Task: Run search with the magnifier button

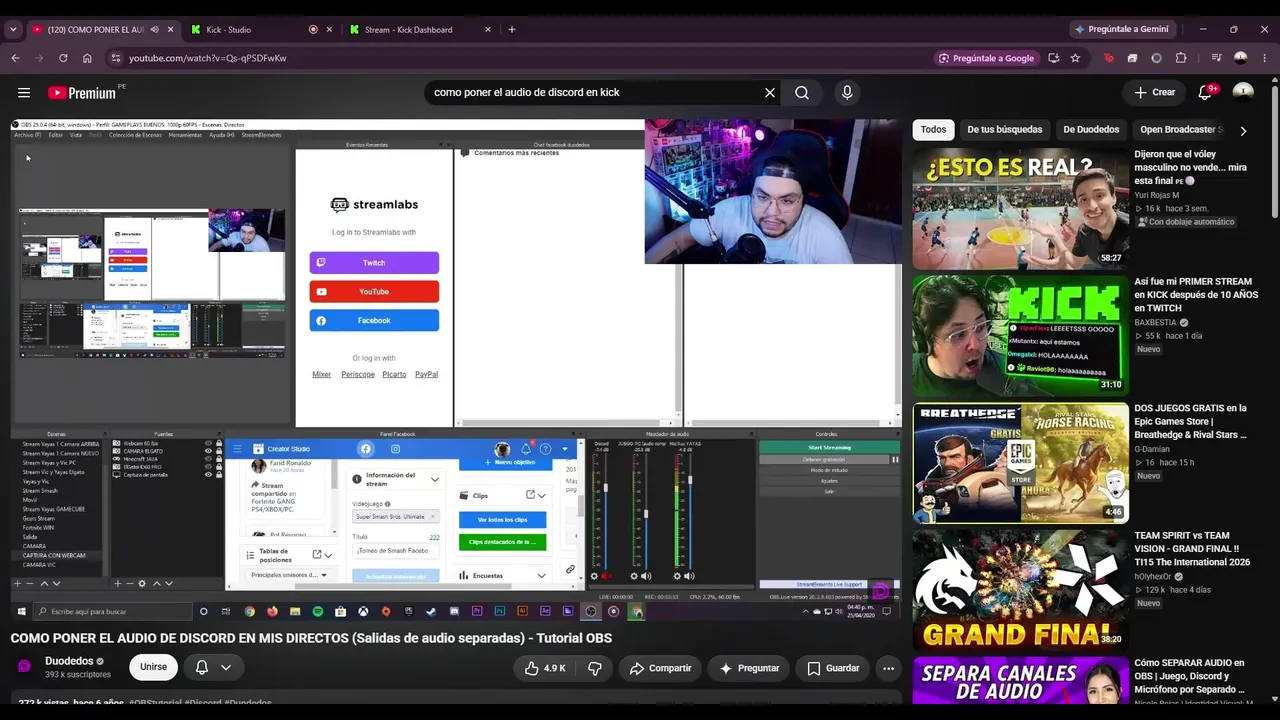Action: 802,93
